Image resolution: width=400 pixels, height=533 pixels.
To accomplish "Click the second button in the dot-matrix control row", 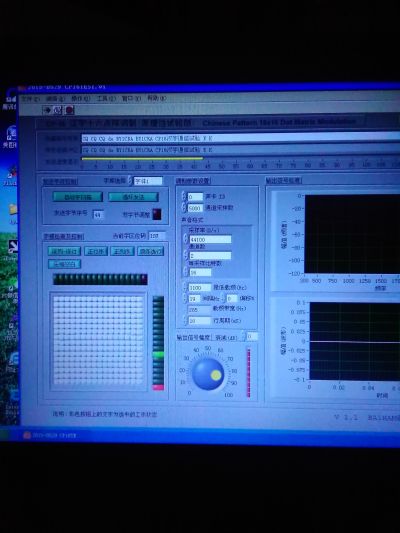I will pos(96,251).
